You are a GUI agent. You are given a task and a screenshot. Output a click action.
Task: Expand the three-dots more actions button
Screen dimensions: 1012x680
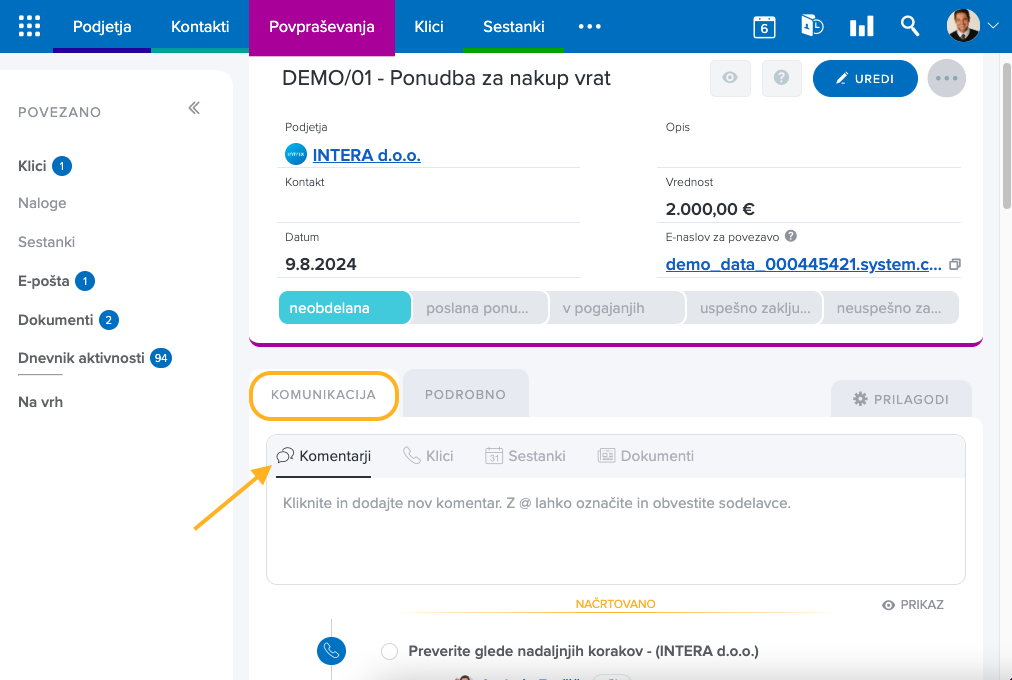pos(946,78)
